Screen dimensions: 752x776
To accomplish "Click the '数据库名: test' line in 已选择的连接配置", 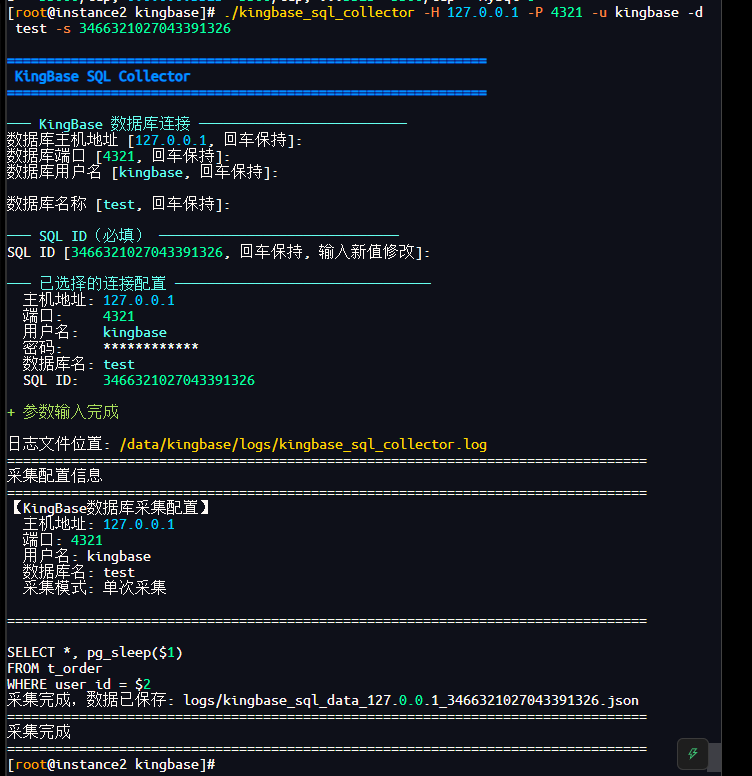I will [x=79, y=364].
